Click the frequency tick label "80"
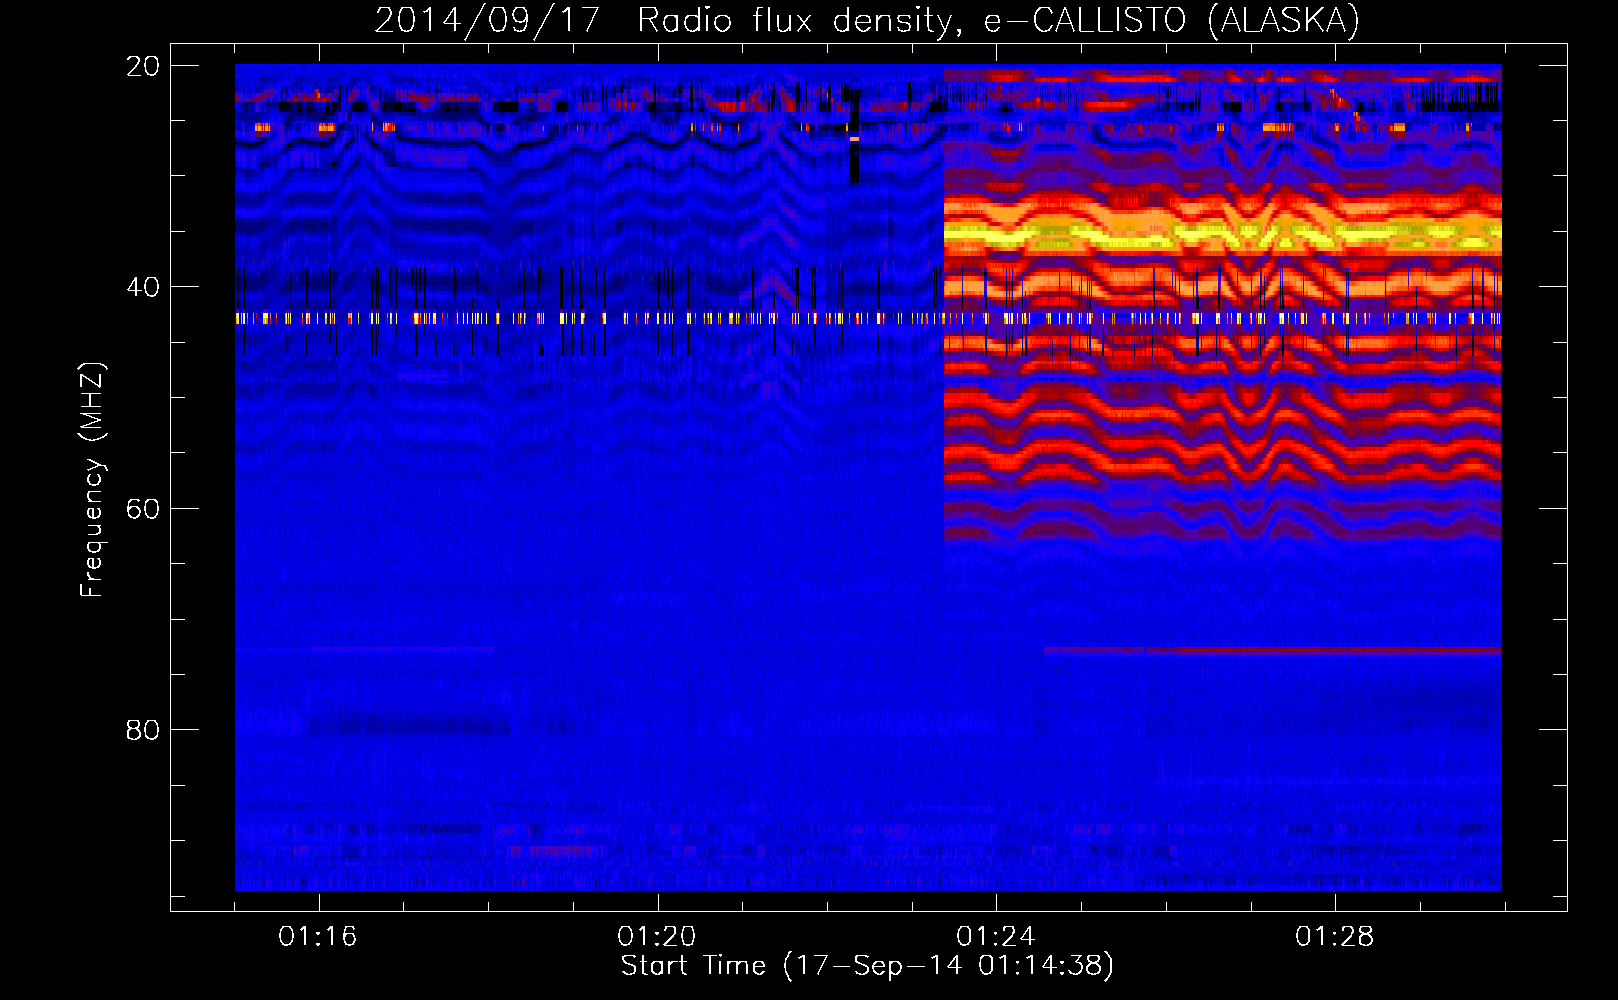 [x=143, y=730]
